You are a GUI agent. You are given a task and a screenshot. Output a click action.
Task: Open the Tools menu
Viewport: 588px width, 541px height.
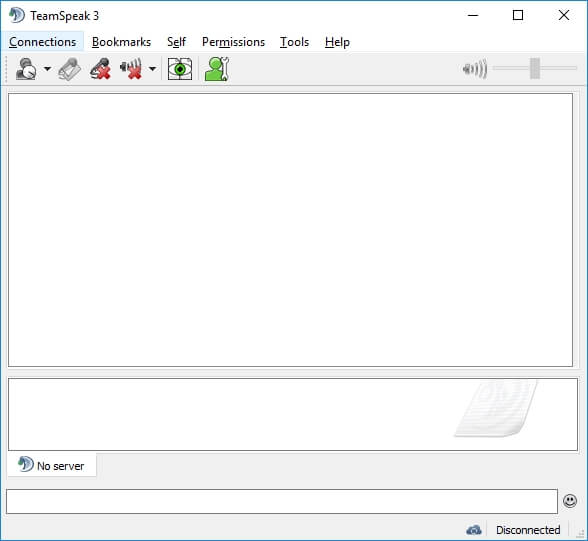[294, 42]
